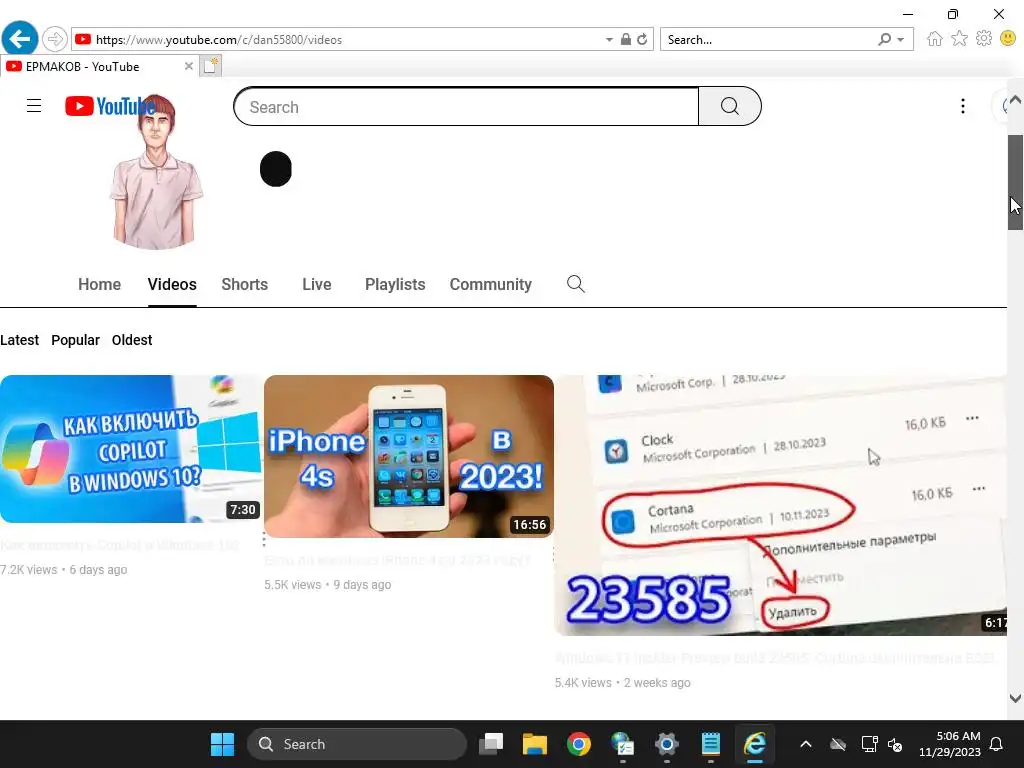The image size is (1024, 768).
Task: Open Task View in taskbar
Action: pyautogui.click(x=491, y=744)
